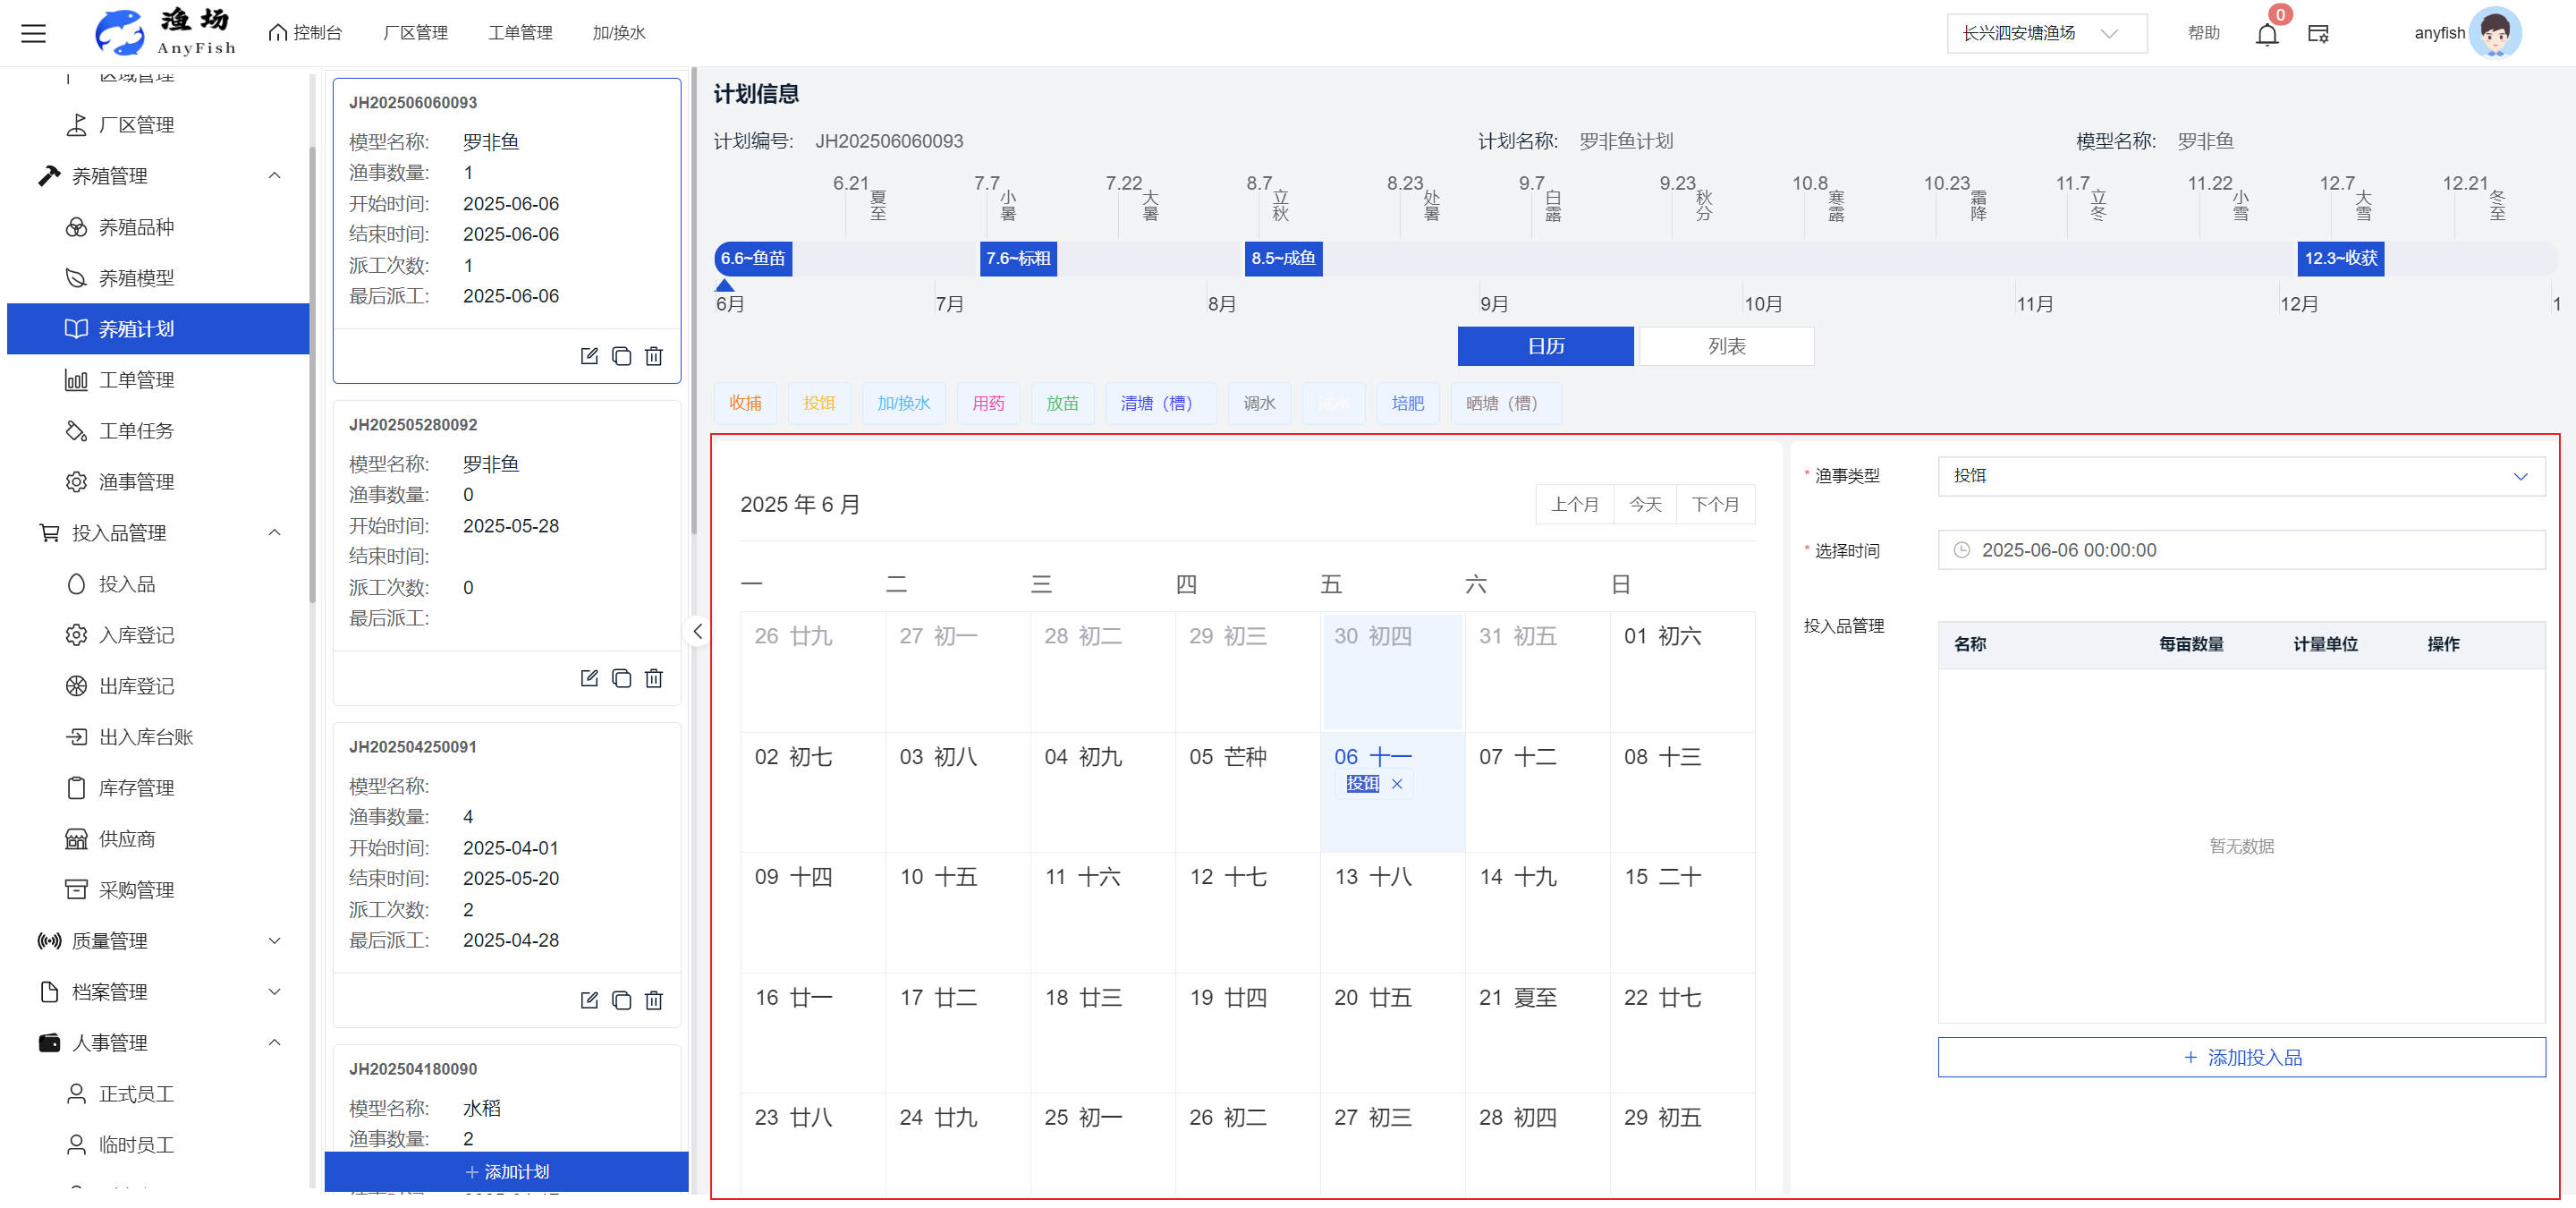Edit plan JH202506060093 with pencil icon
This screenshot has height=1208, width=2576.
[x=589, y=356]
